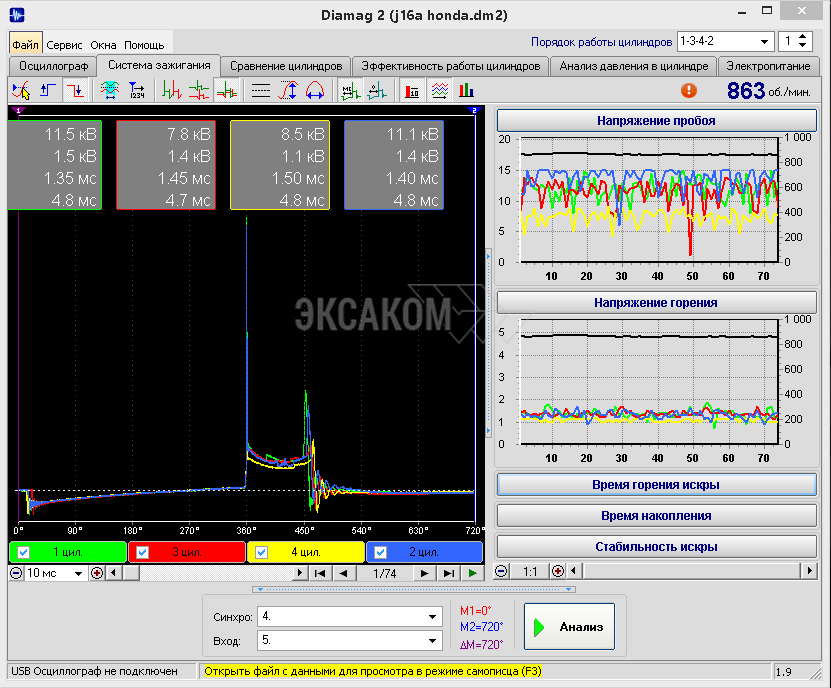Click the cylinder order 1234 icon
This screenshot has height=688, width=831.
click(137, 90)
